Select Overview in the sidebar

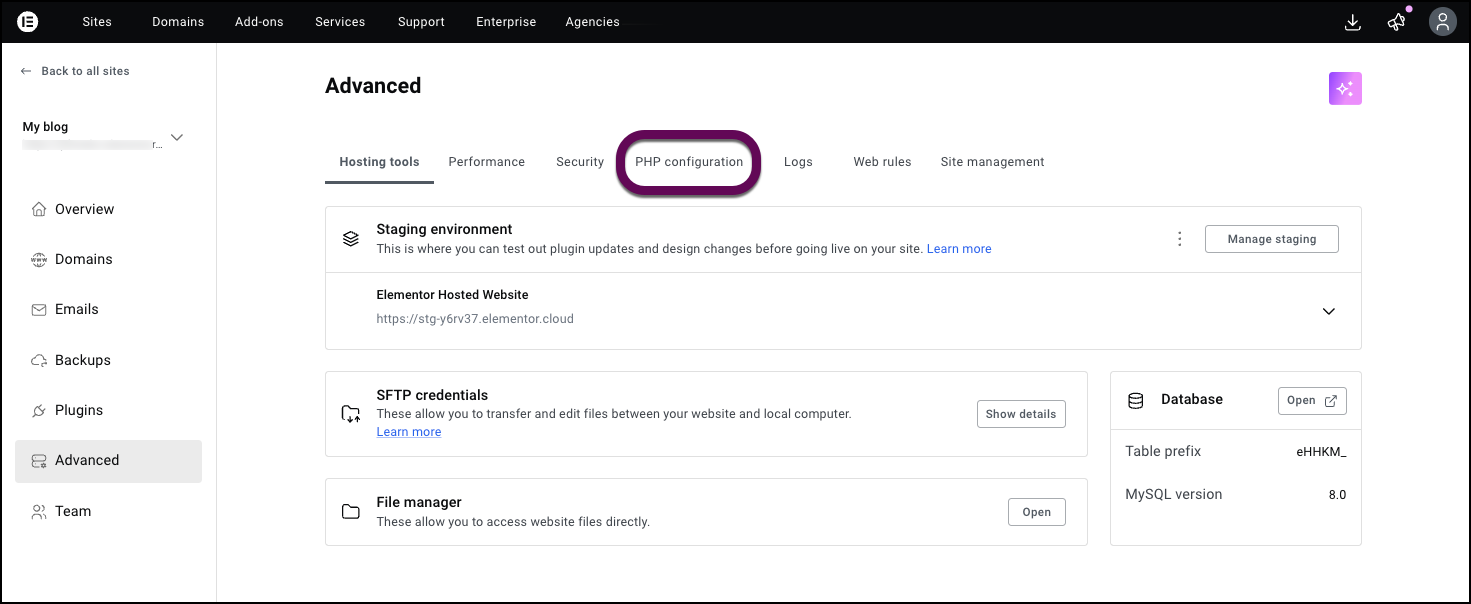108,209
